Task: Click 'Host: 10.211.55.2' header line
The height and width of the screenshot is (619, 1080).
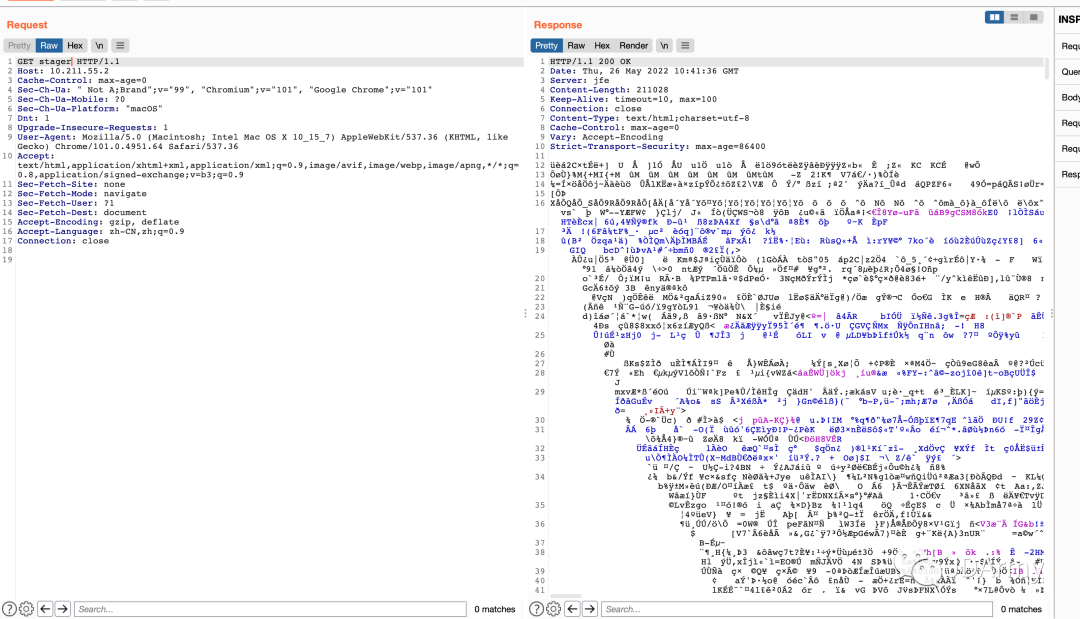Action: tap(63, 71)
